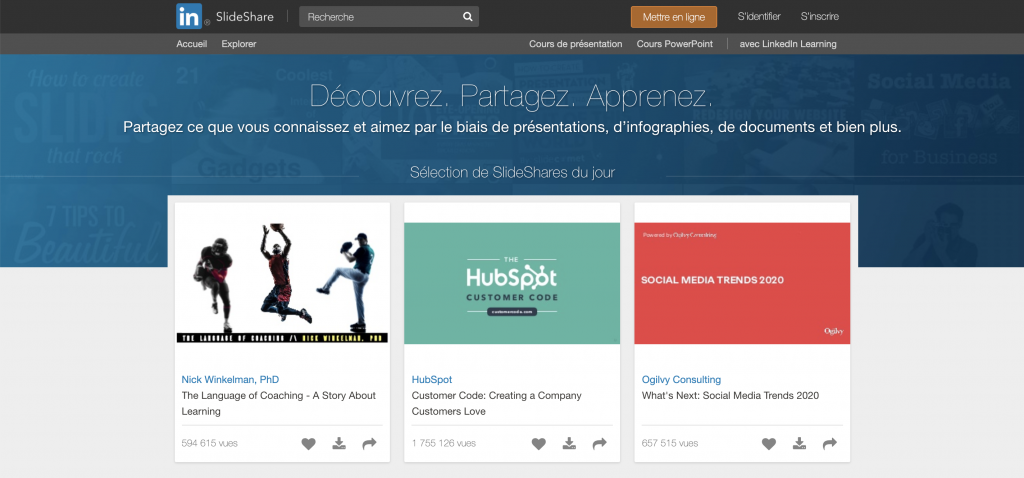
Task: Like the HubSpot Customer Code presentation
Action: pos(539,443)
